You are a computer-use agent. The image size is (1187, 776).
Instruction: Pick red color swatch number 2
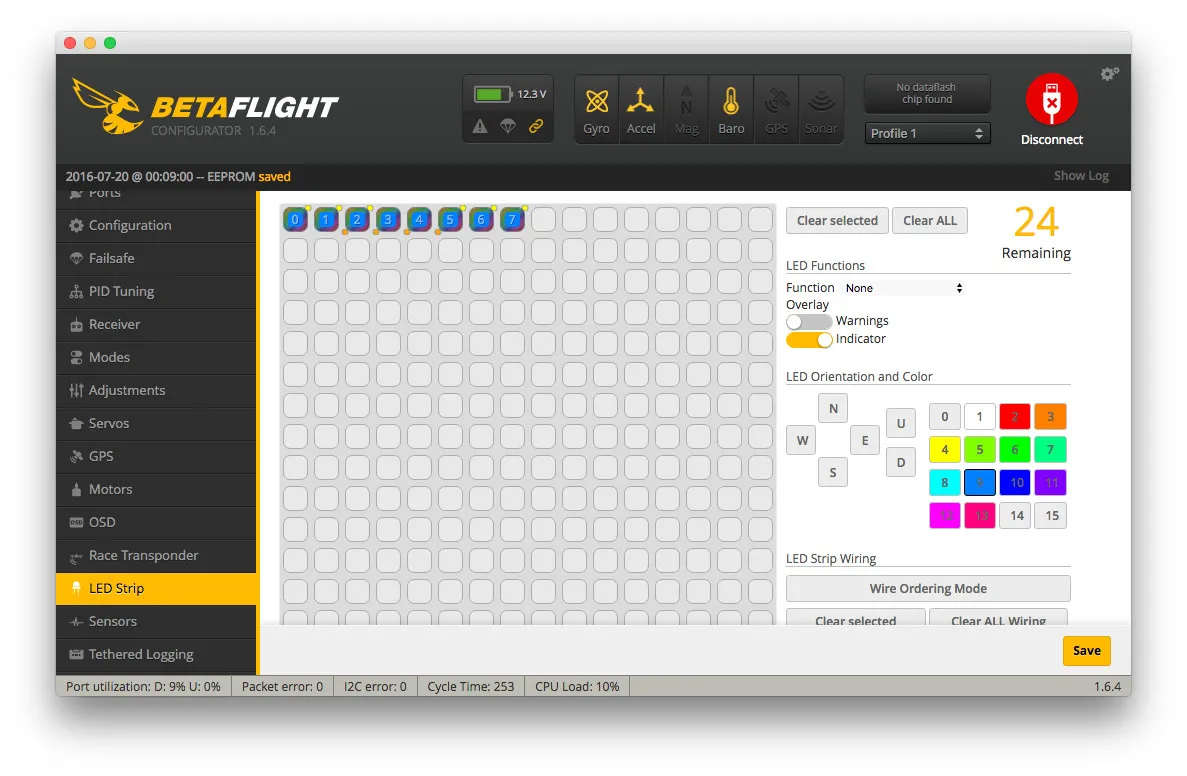pyautogui.click(x=1014, y=416)
